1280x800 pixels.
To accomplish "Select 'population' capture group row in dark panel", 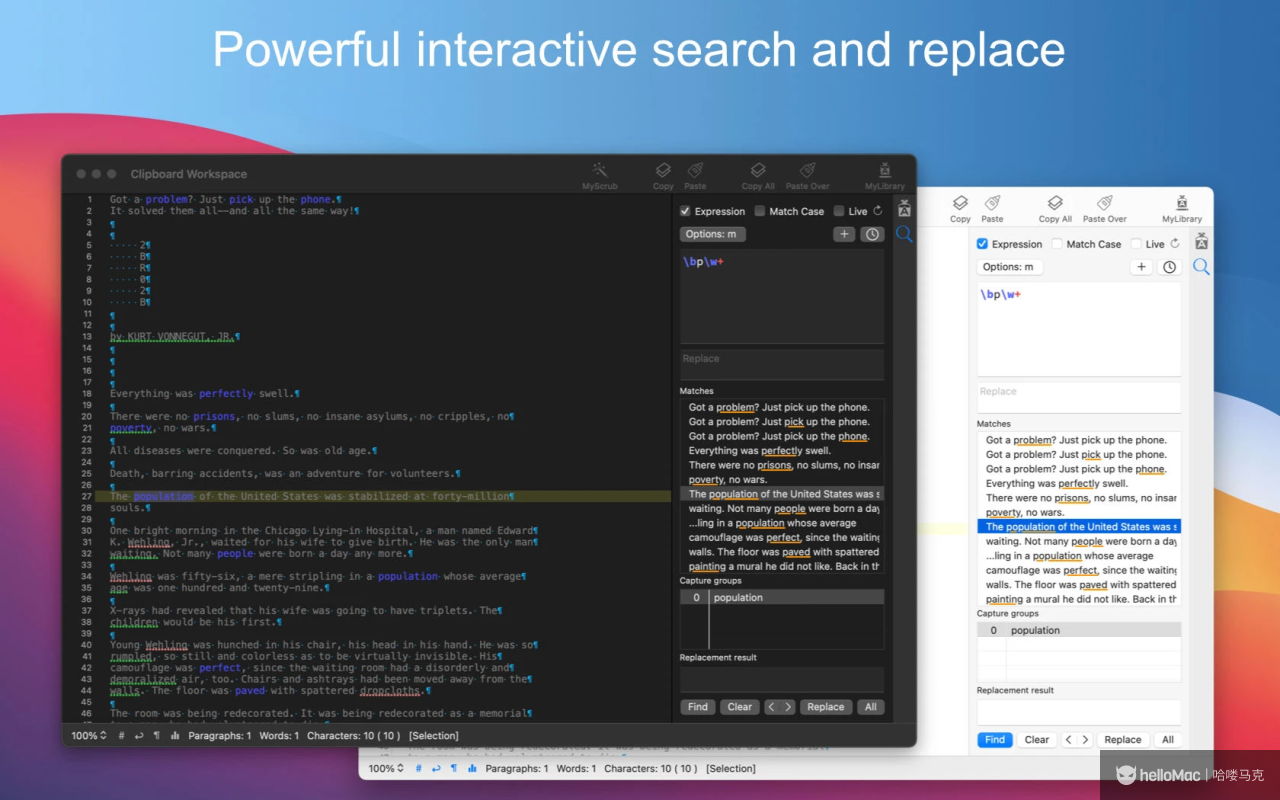I will 782,597.
